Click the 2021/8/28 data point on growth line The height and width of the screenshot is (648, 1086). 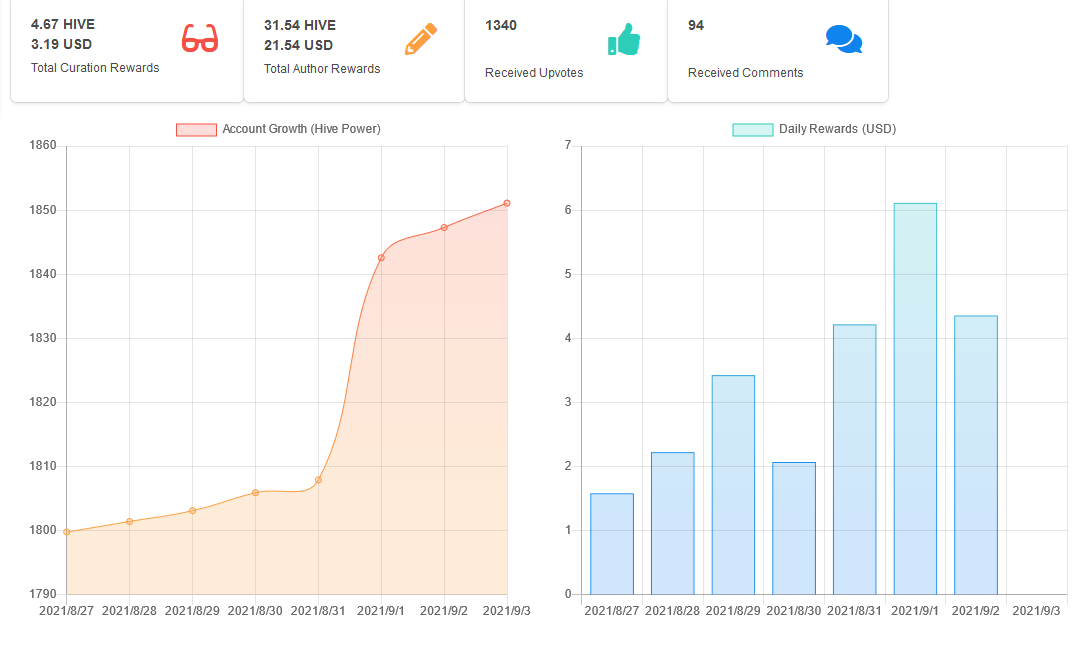pos(130,522)
